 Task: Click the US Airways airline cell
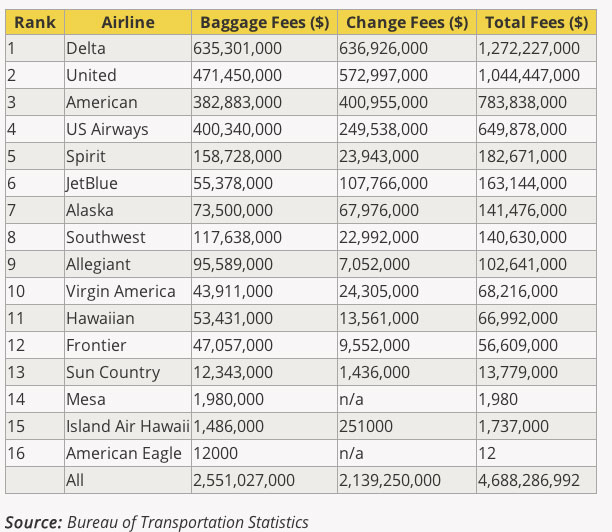click(107, 129)
